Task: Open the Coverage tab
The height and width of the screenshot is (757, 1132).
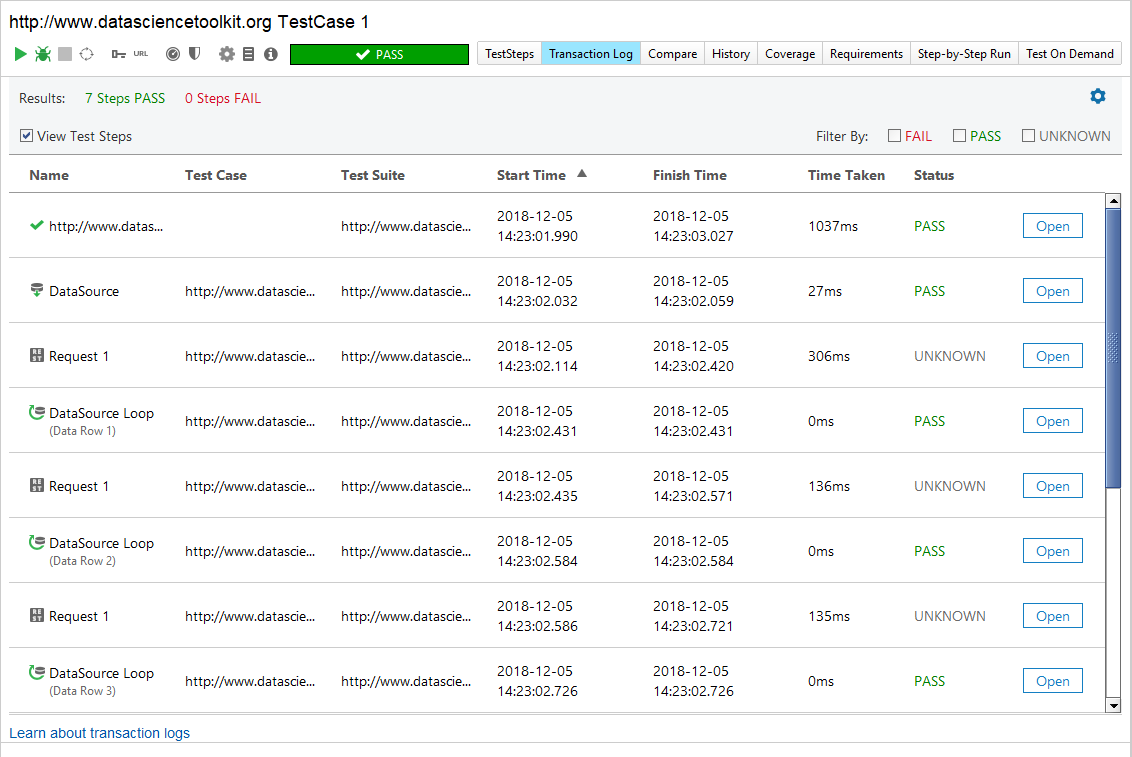Action: click(790, 54)
